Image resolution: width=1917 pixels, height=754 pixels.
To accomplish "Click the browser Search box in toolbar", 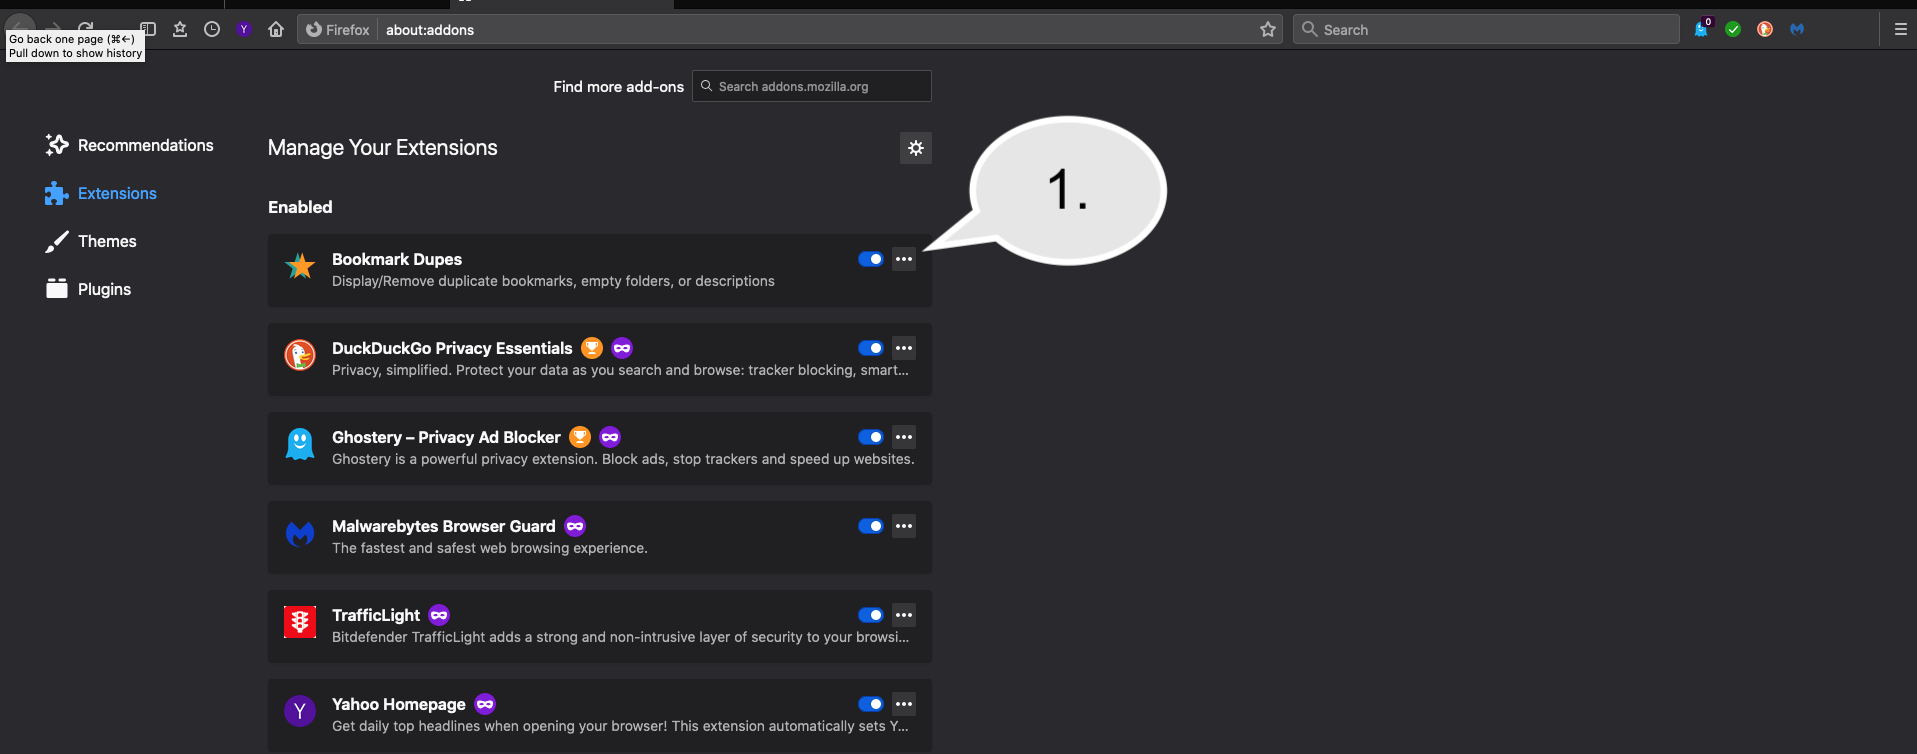I will point(1486,30).
